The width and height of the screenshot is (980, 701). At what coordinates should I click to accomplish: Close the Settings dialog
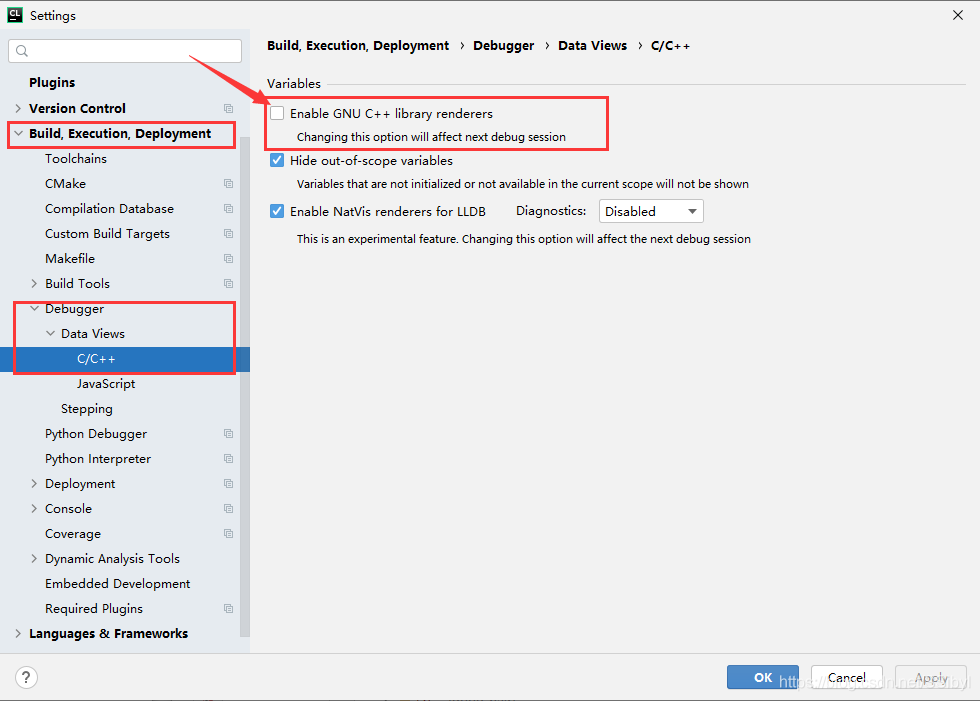pyautogui.click(x=958, y=15)
